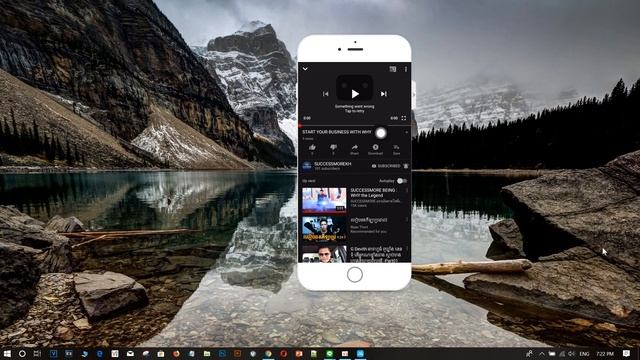Tap the title 'SUCCESSMORE BEING WHY the Legend'
640x360 pixels.
373,193
